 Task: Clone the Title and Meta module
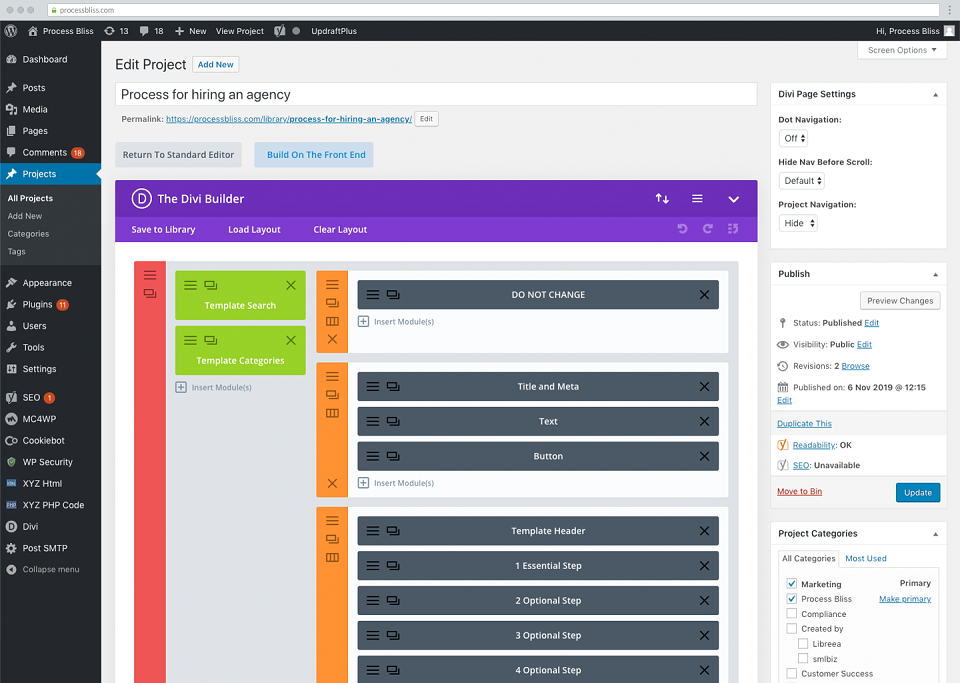click(393, 387)
